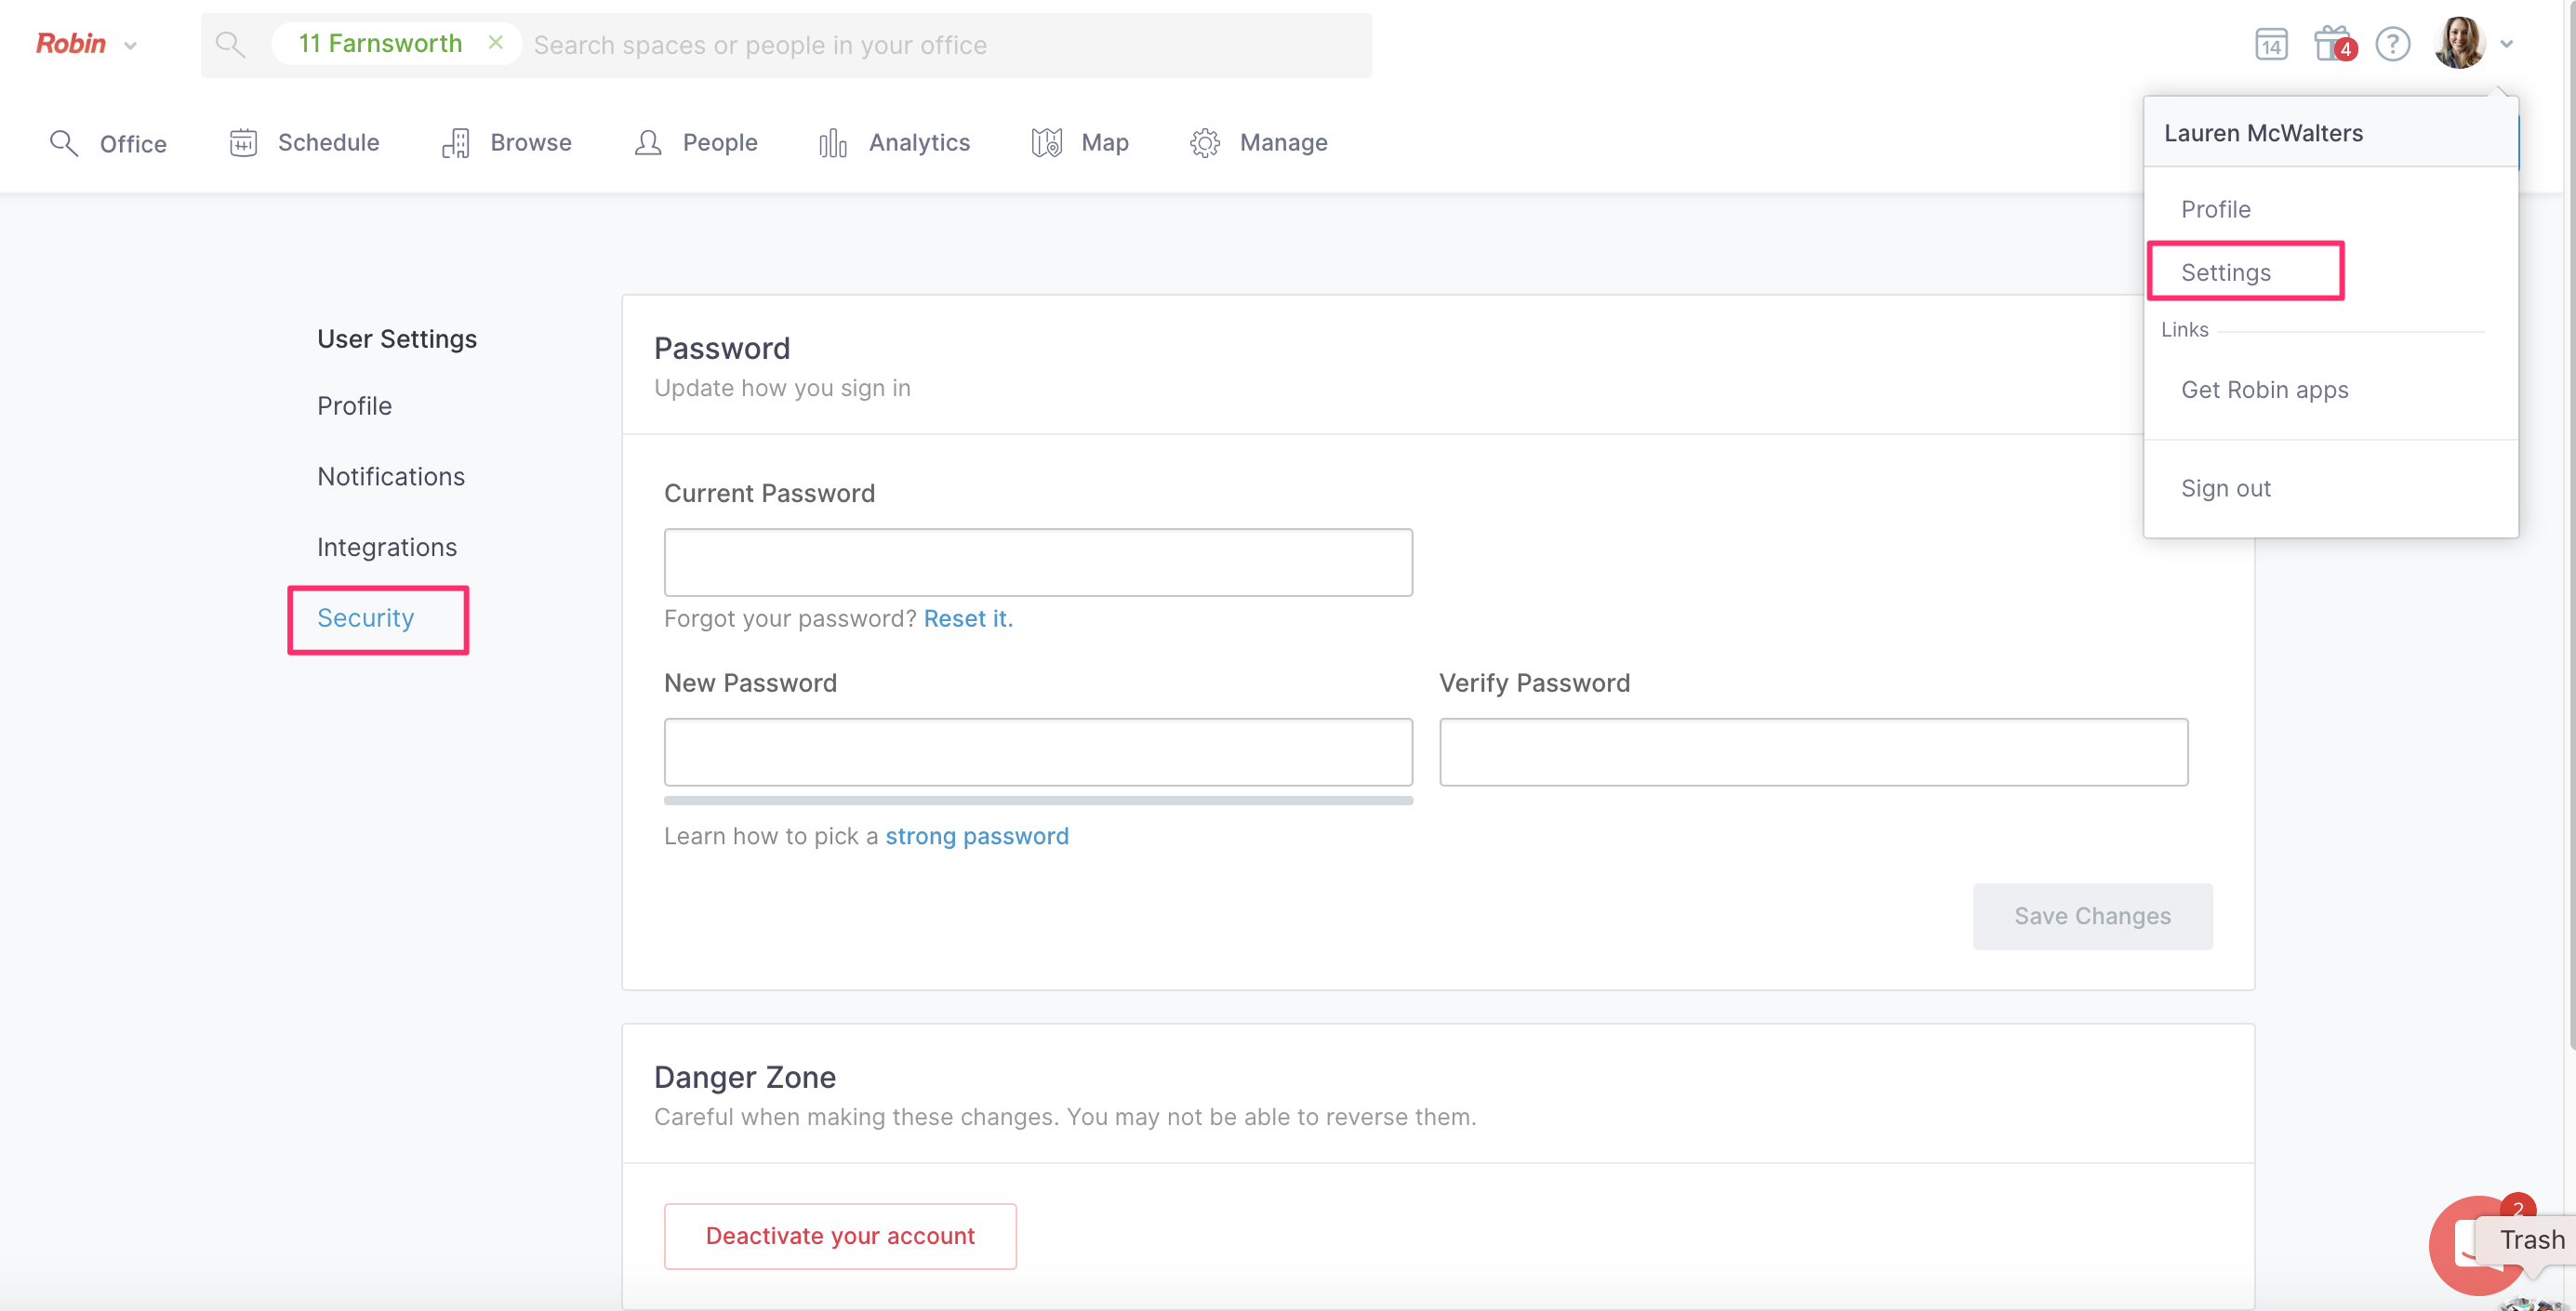
Task: Remove the 11 Farnsworth filter chip
Action: [496, 43]
